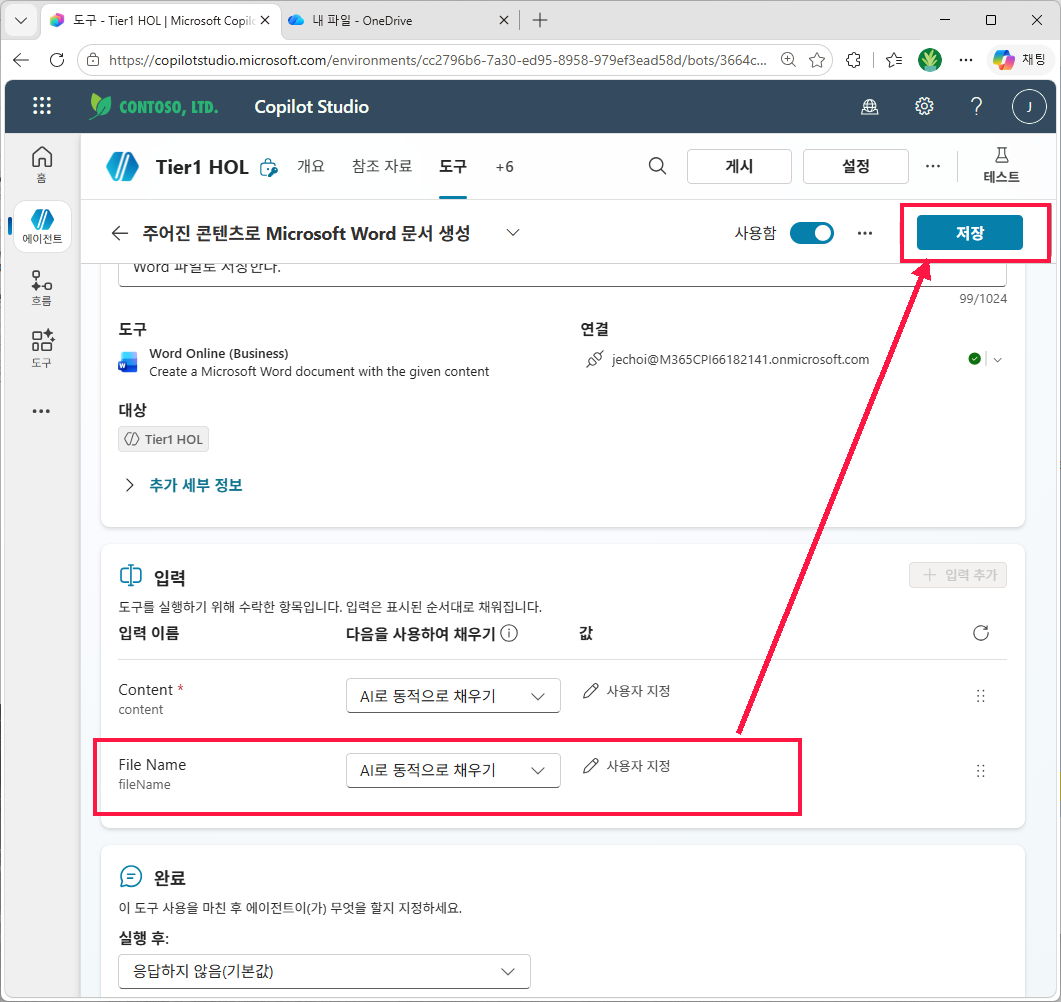The width and height of the screenshot is (1061, 1002).
Task: Click the drag handle for the Content row
Action: [x=980, y=696]
